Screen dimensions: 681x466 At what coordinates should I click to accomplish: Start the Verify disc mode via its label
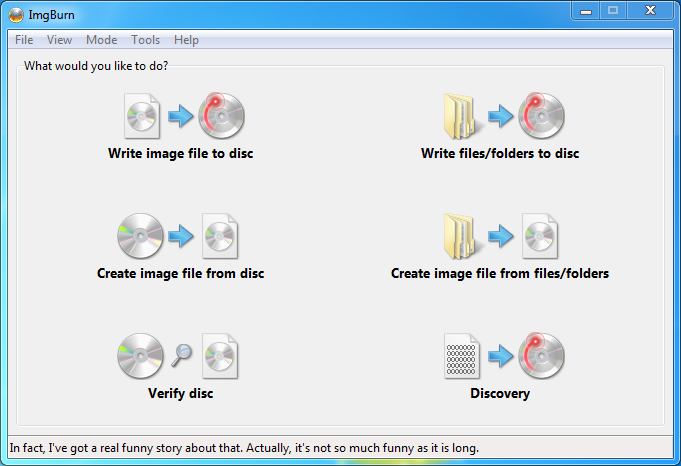pyautogui.click(x=180, y=393)
